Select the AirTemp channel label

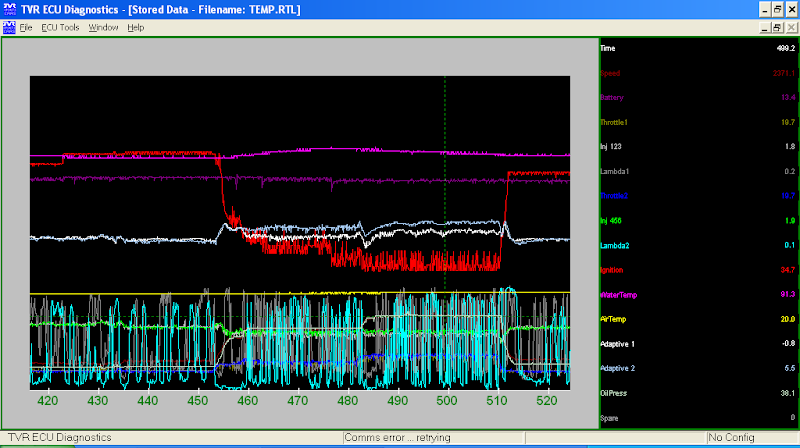pyautogui.click(x=613, y=319)
